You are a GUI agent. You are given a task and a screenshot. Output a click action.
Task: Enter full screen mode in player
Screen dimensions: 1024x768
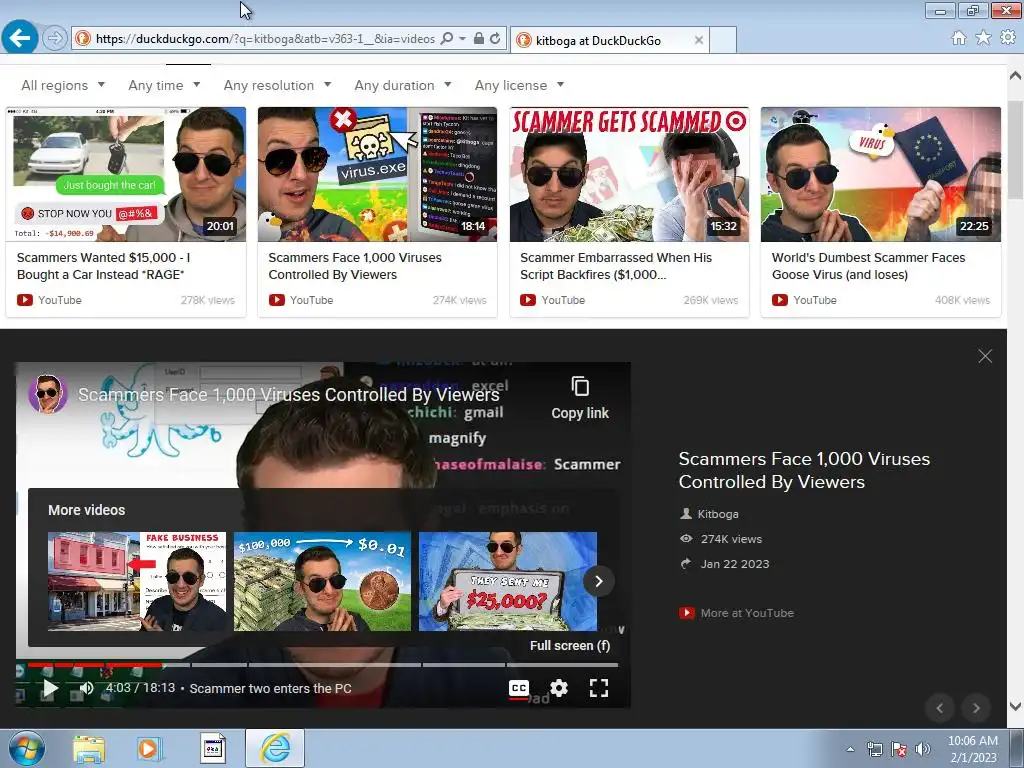[x=599, y=688]
